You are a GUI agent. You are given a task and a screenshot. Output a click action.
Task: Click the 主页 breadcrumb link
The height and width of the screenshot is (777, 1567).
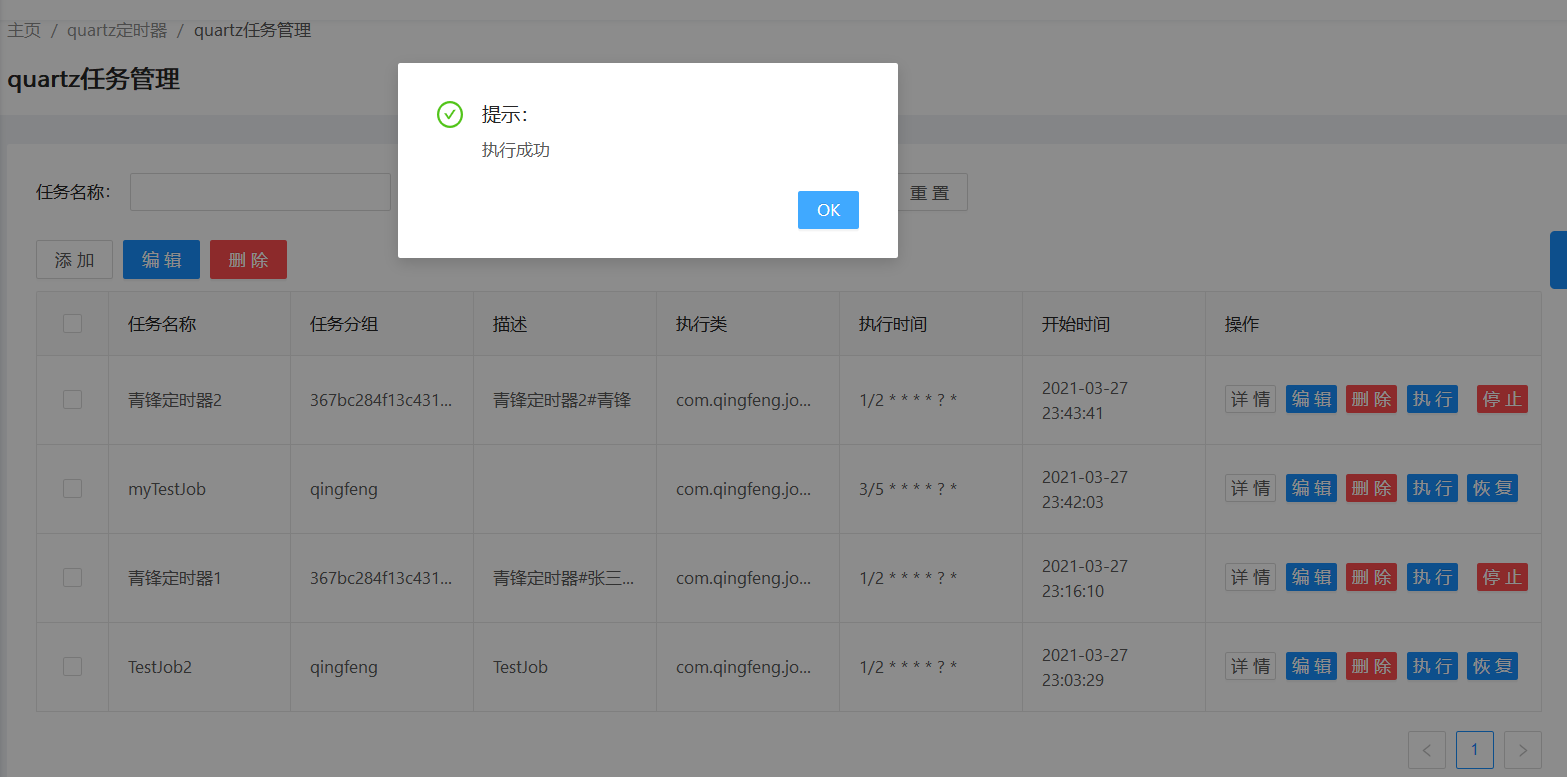click(x=24, y=30)
